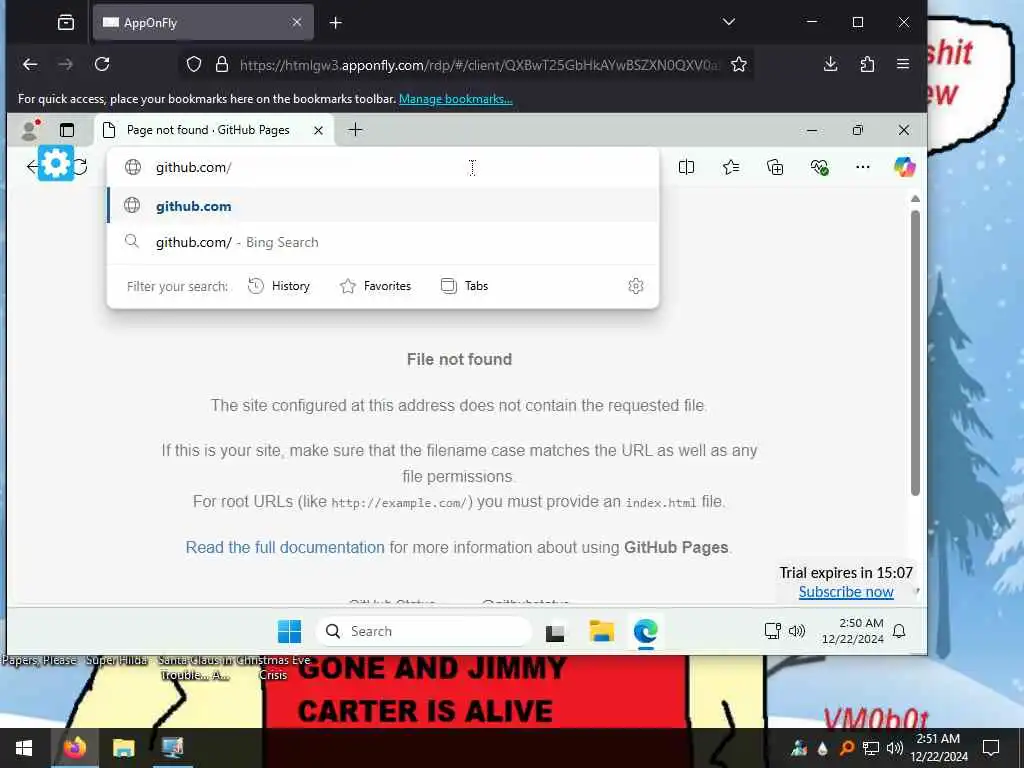Open remote clock showing 2:50 AM

click(852, 631)
